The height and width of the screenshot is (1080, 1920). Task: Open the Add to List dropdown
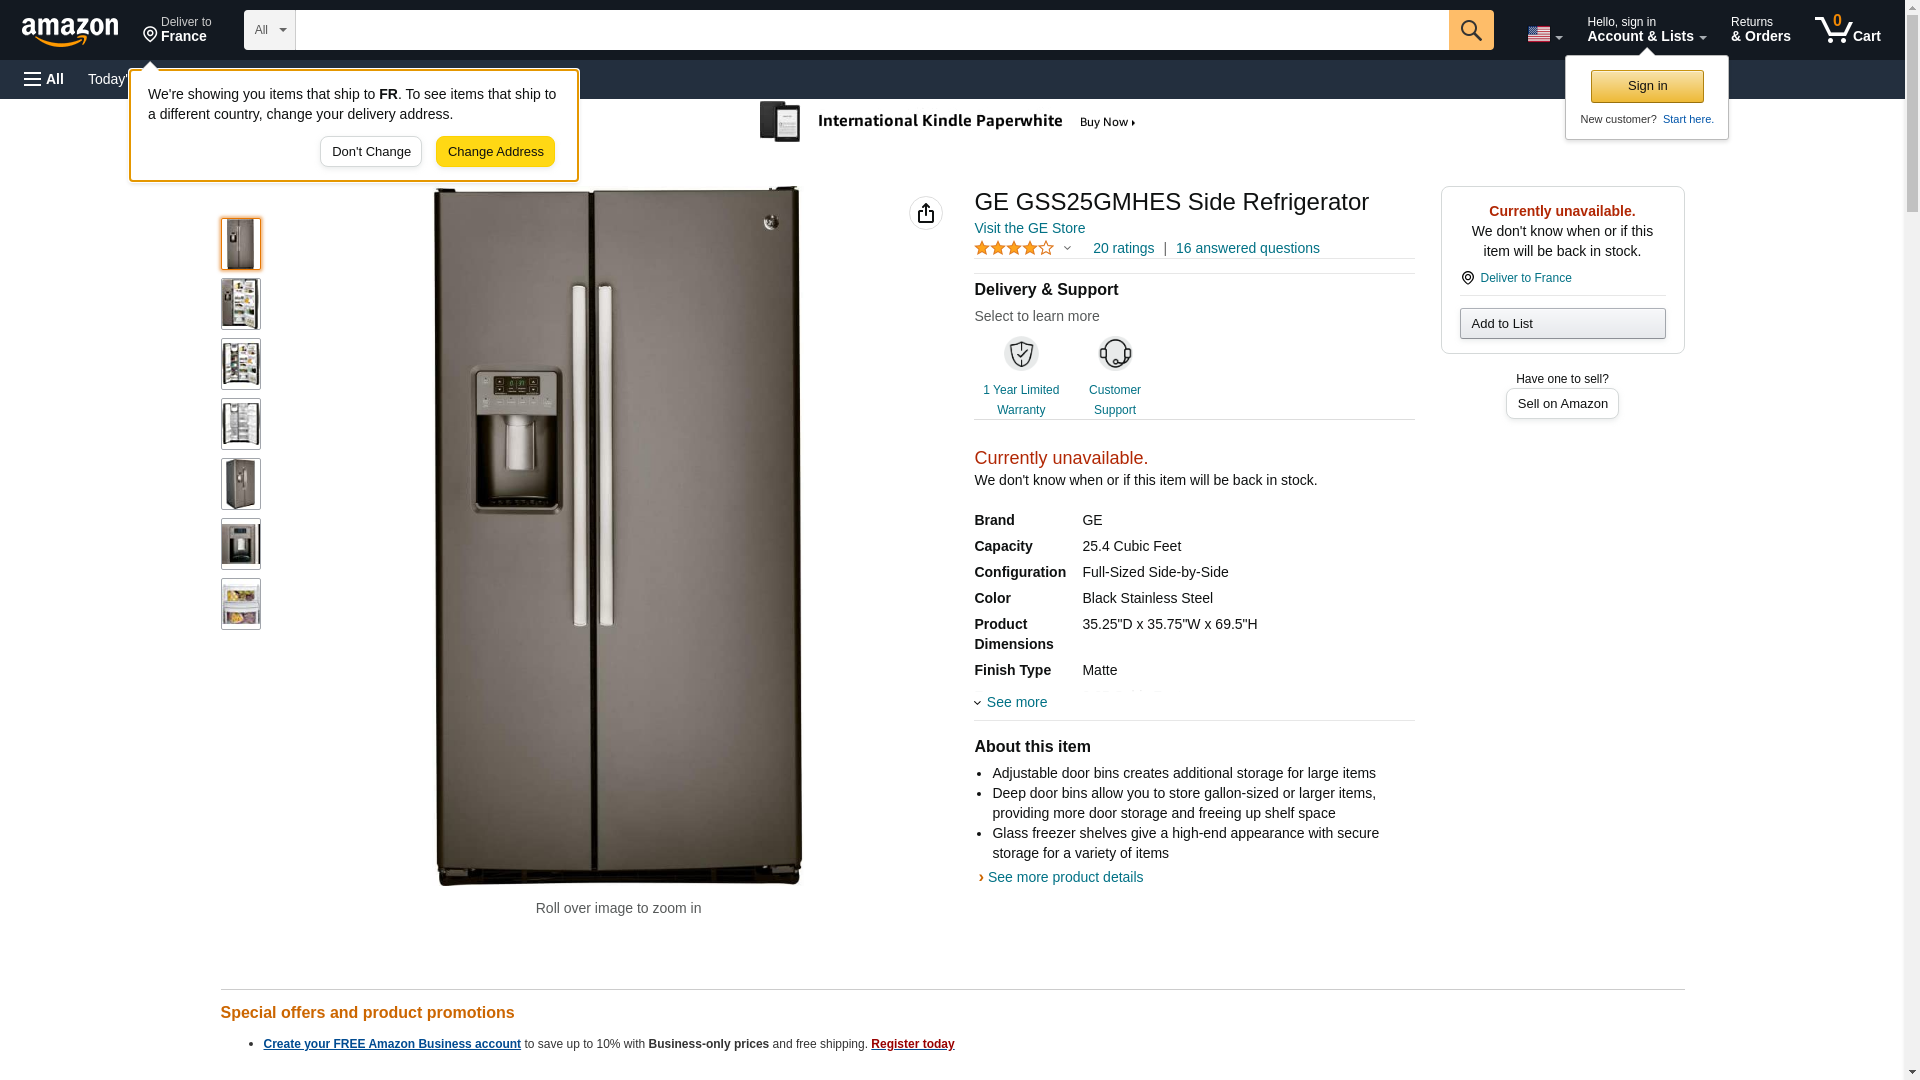[1561, 324]
